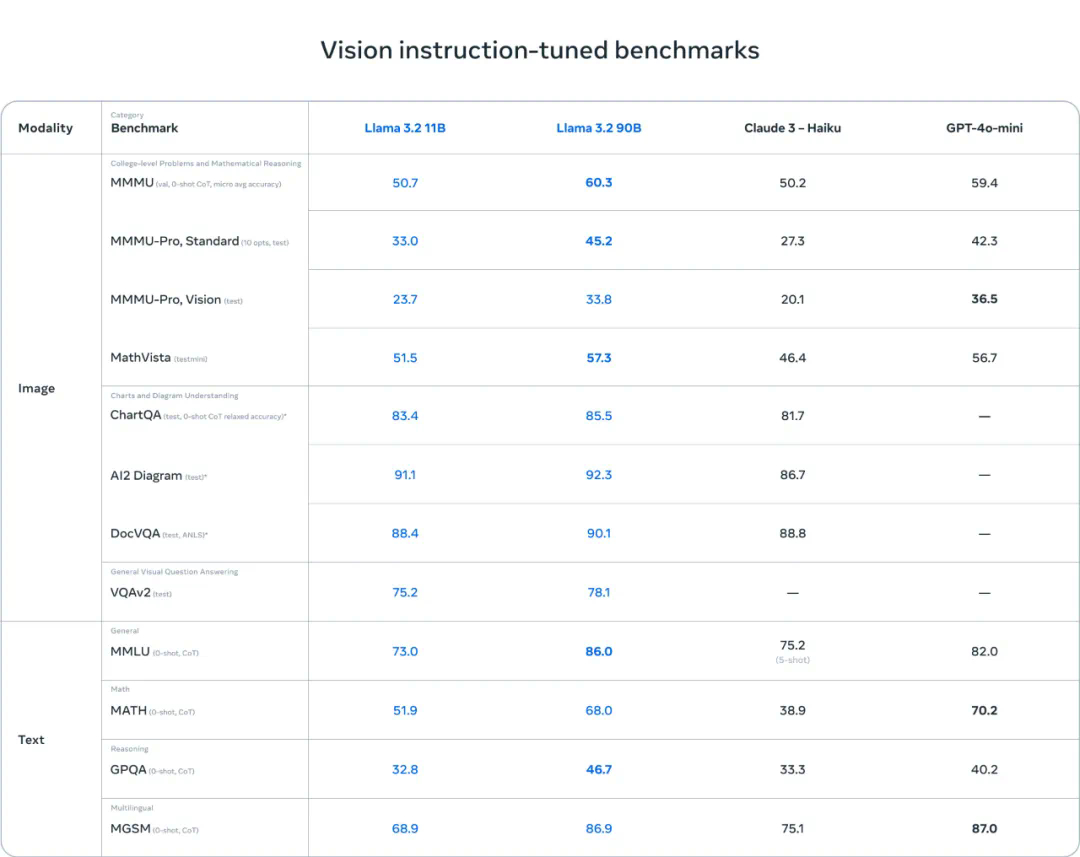Screen dimensions: 1080x857
Task: Click the Image modality cell
Action: click(x=36, y=388)
